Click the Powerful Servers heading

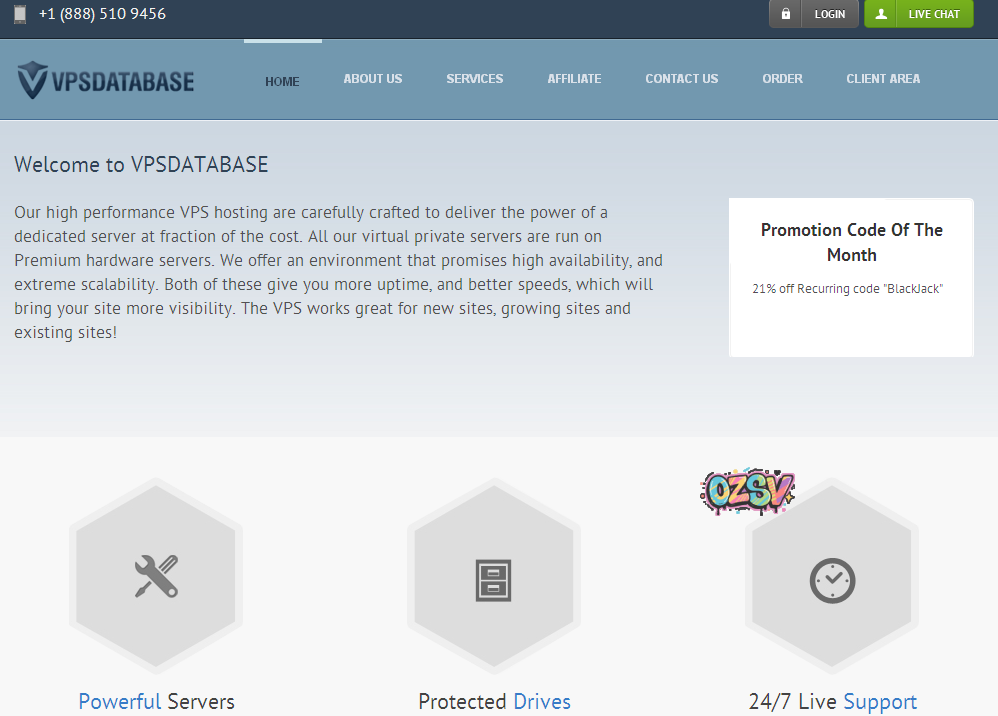[x=156, y=701]
